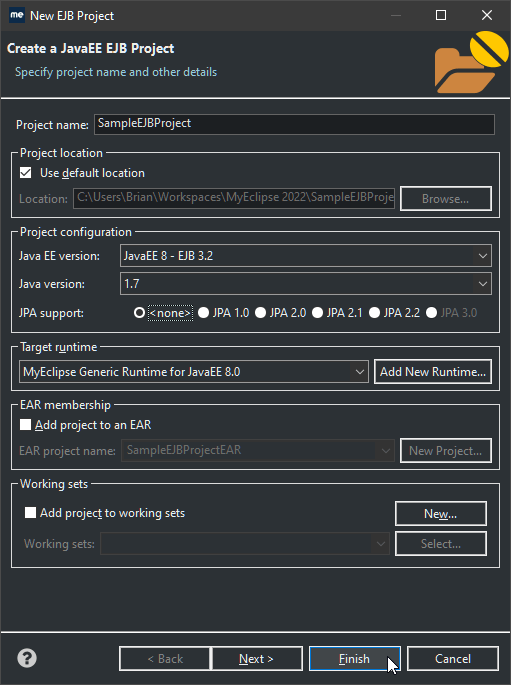This screenshot has width=511, height=685.
Task: Choose JPA 1.0 support option
Action: pos(204,313)
